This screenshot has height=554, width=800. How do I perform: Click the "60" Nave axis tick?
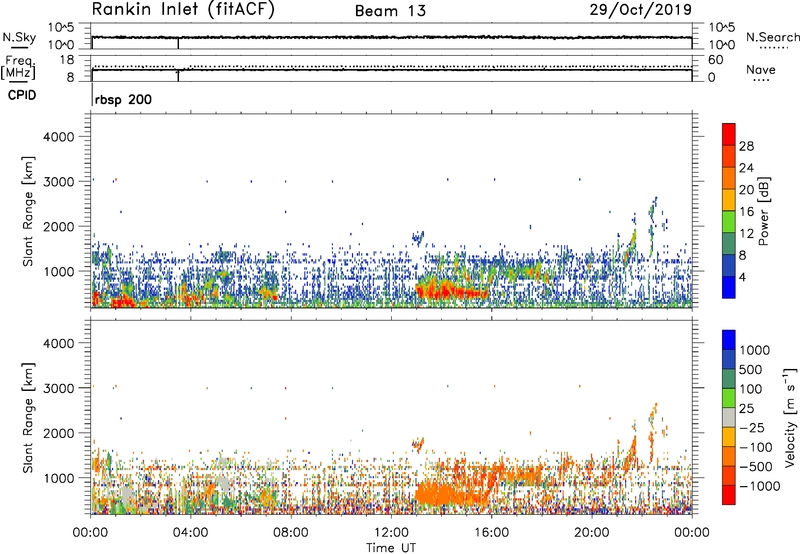pos(715,60)
